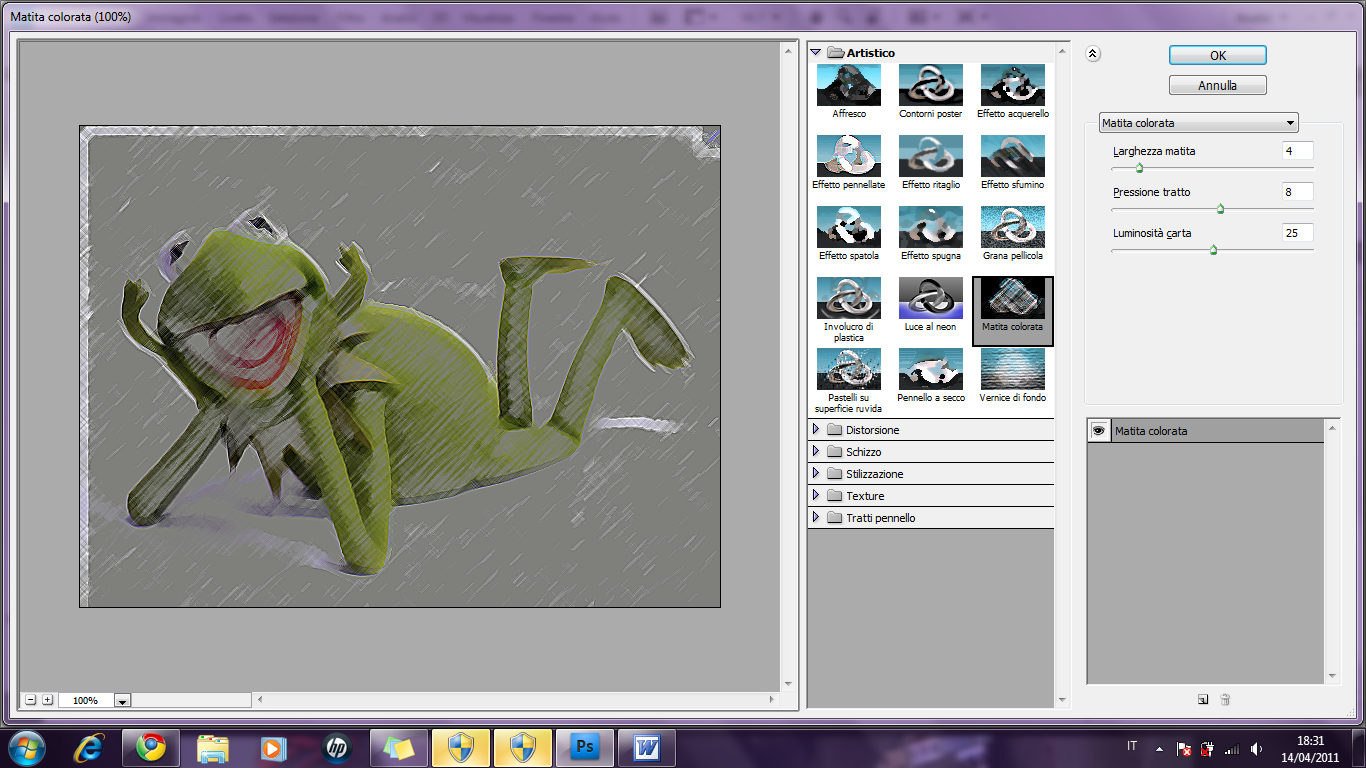Cancel with the Annulla button
This screenshot has height=769, width=1366.
tap(1218, 85)
